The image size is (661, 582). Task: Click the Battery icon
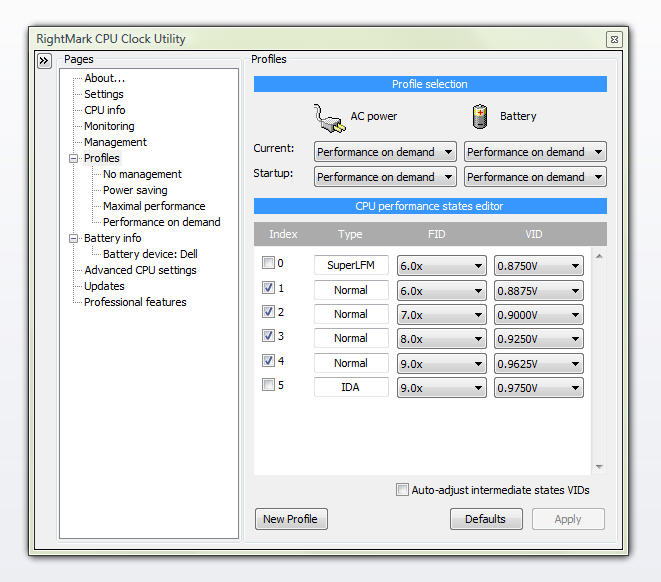coord(480,116)
